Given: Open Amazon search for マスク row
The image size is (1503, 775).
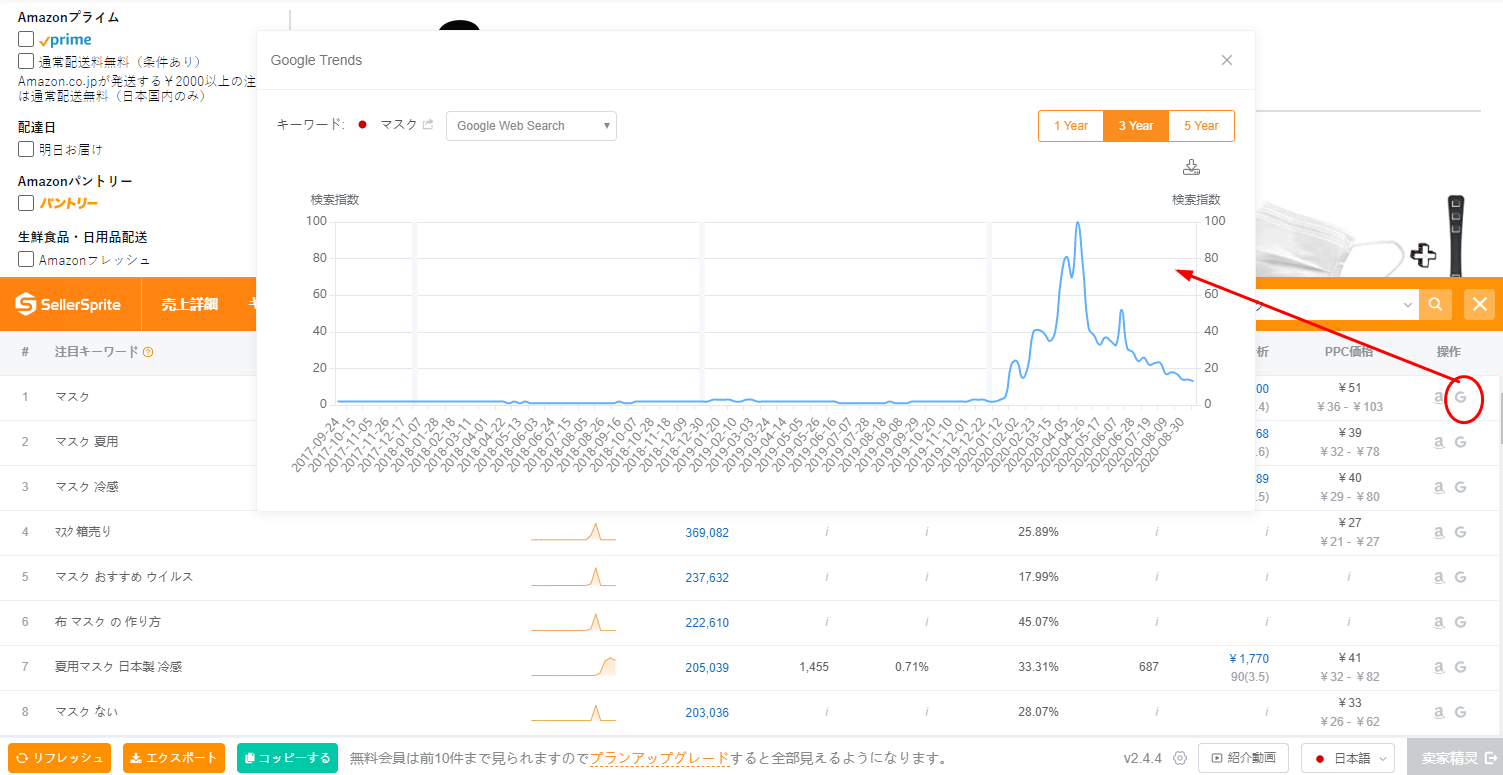Looking at the screenshot, I should [1438, 397].
